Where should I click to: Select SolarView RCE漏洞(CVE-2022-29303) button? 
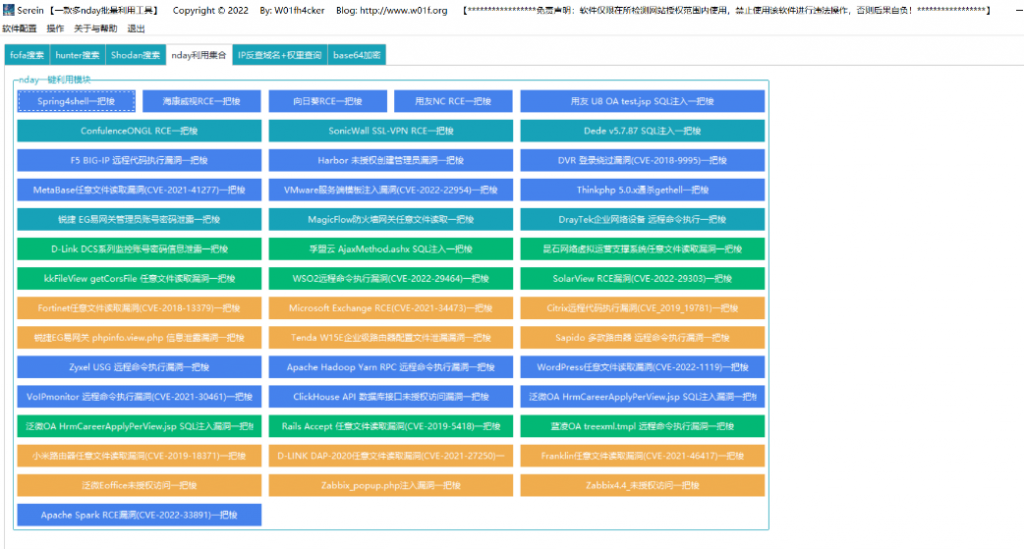[x=642, y=278]
